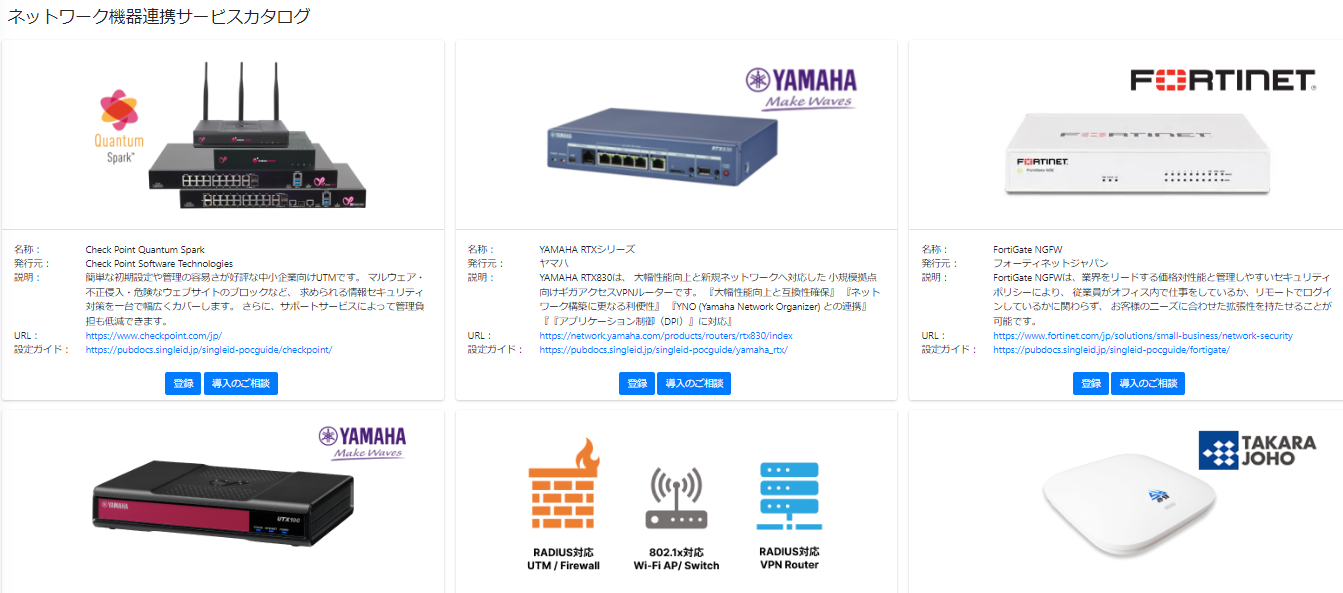Open the singleid-pocguide/checkpoint setup guide link
This screenshot has height=593, width=1343.
pyautogui.click(x=209, y=350)
